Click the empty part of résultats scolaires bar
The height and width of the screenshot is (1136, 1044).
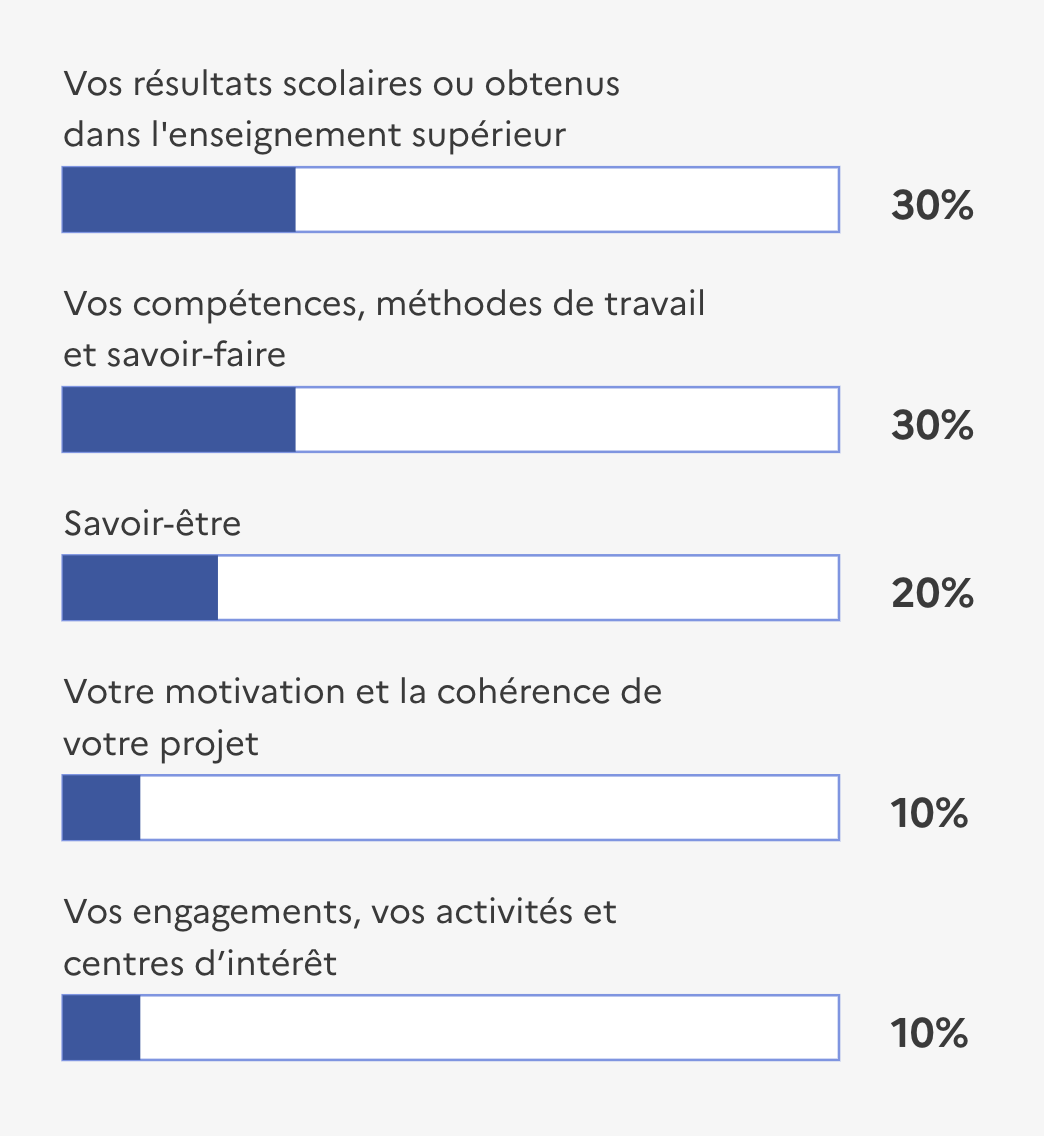tap(567, 200)
